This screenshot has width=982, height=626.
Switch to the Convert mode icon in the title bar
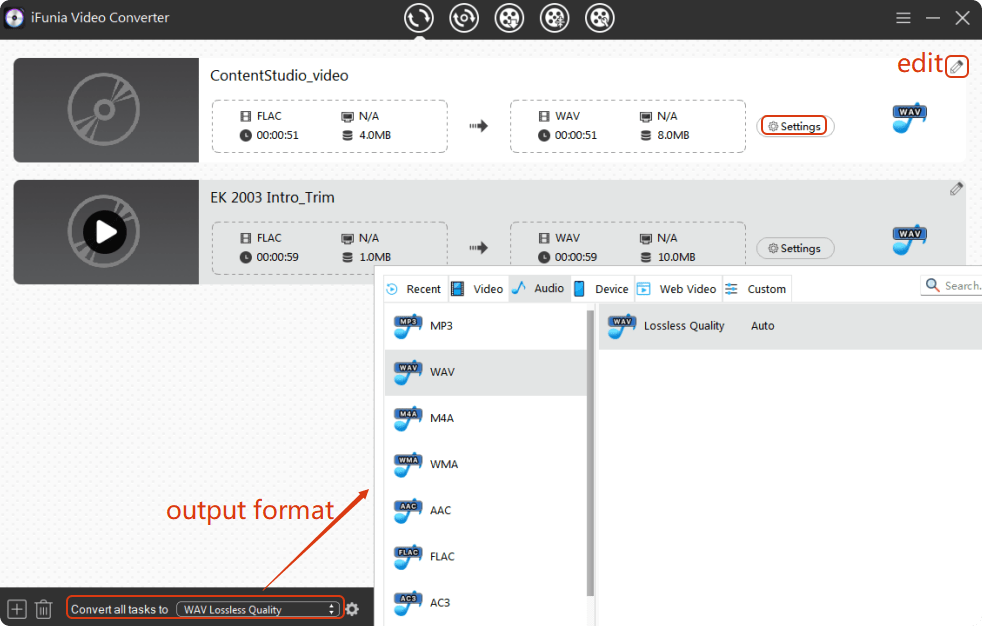[418, 17]
